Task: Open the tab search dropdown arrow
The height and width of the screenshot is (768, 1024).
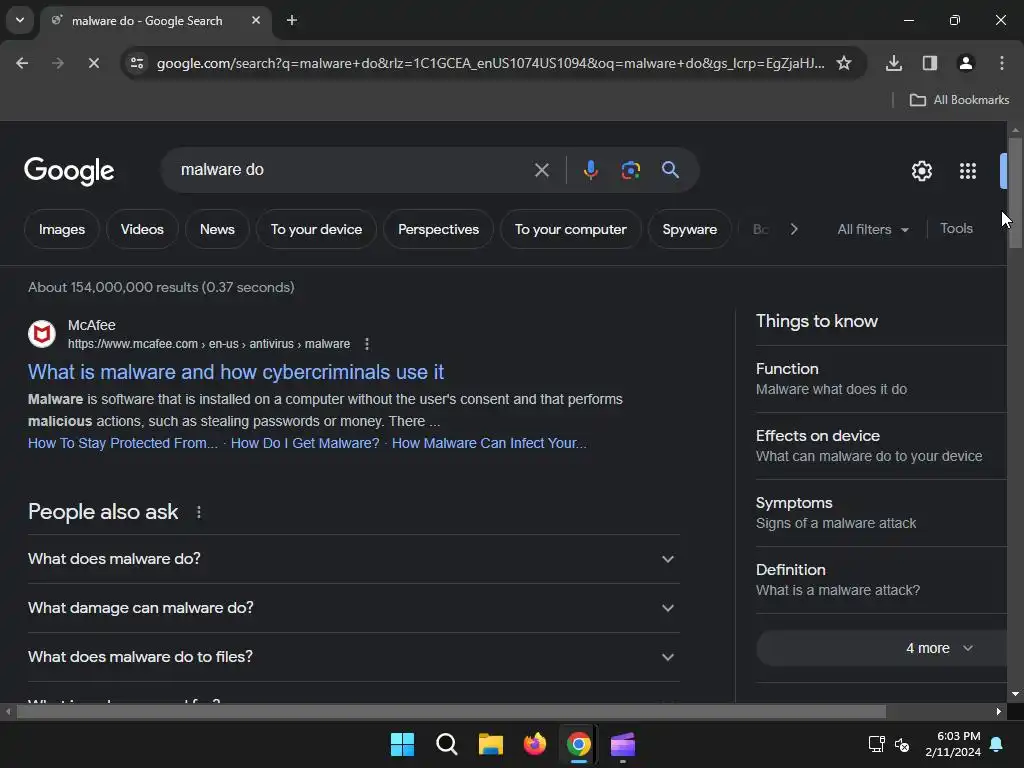Action: (x=20, y=20)
